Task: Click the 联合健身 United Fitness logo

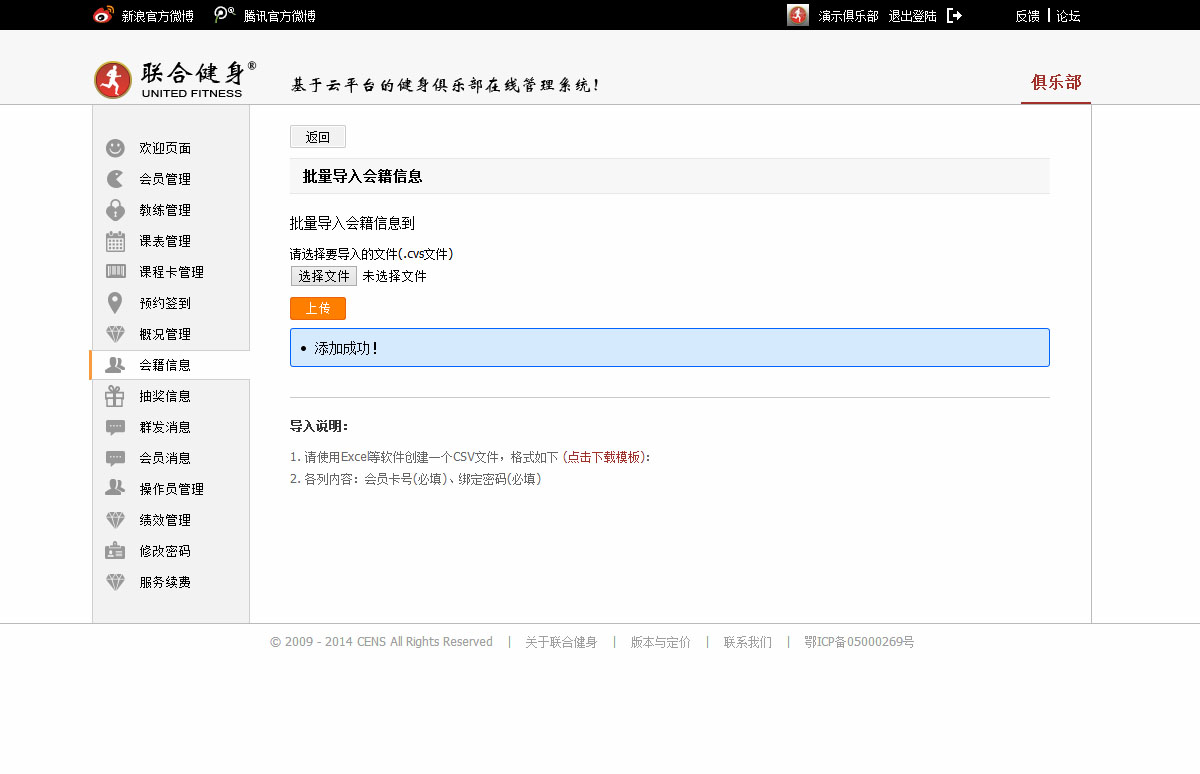Action: click(175, 80)
